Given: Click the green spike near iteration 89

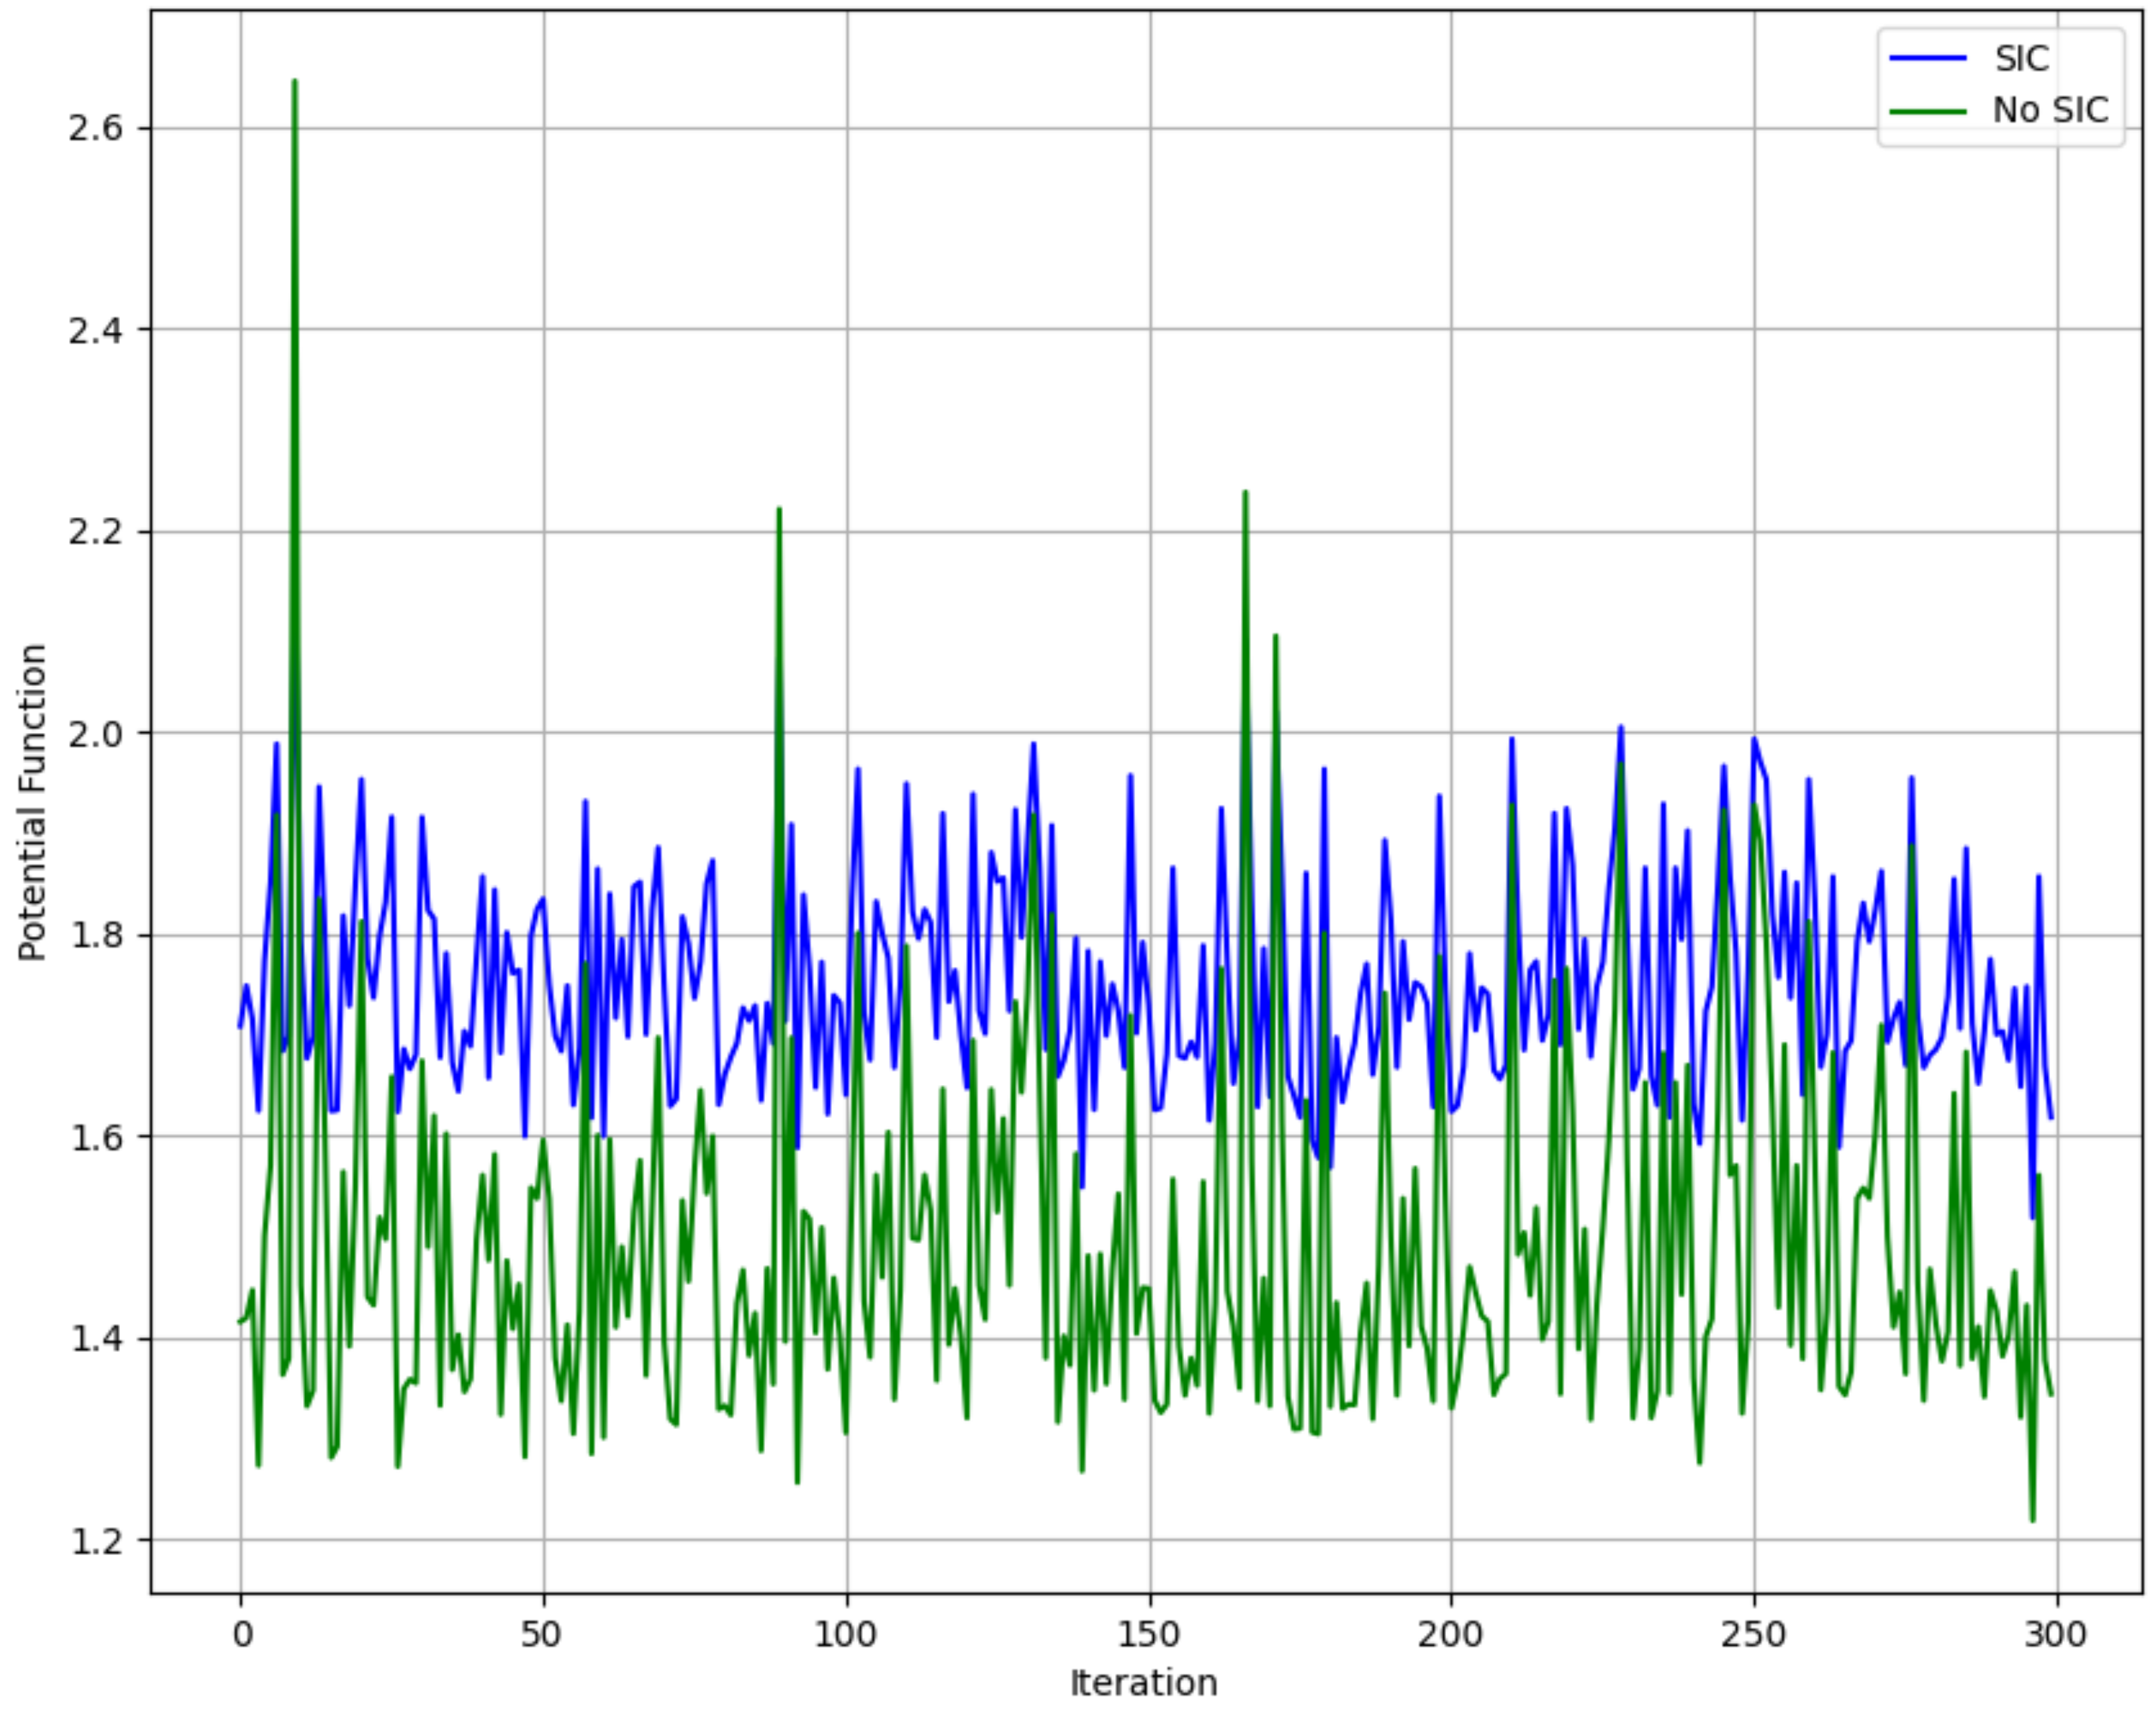Looking at the screenshot, I should 779,510.
